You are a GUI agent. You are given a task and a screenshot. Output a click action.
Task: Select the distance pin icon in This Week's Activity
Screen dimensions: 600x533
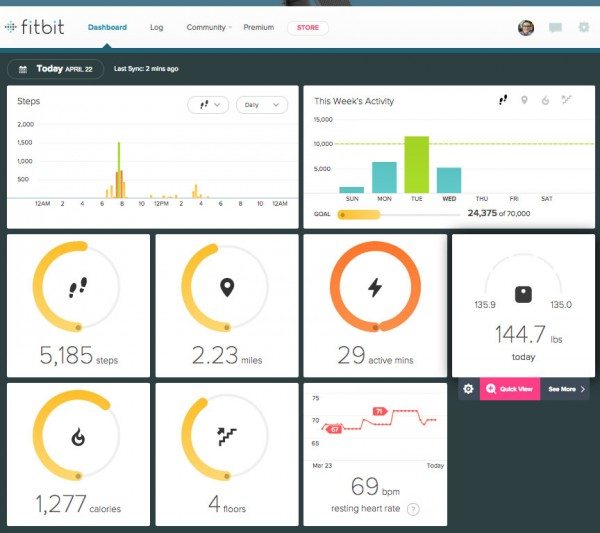[x=524, y=100]
